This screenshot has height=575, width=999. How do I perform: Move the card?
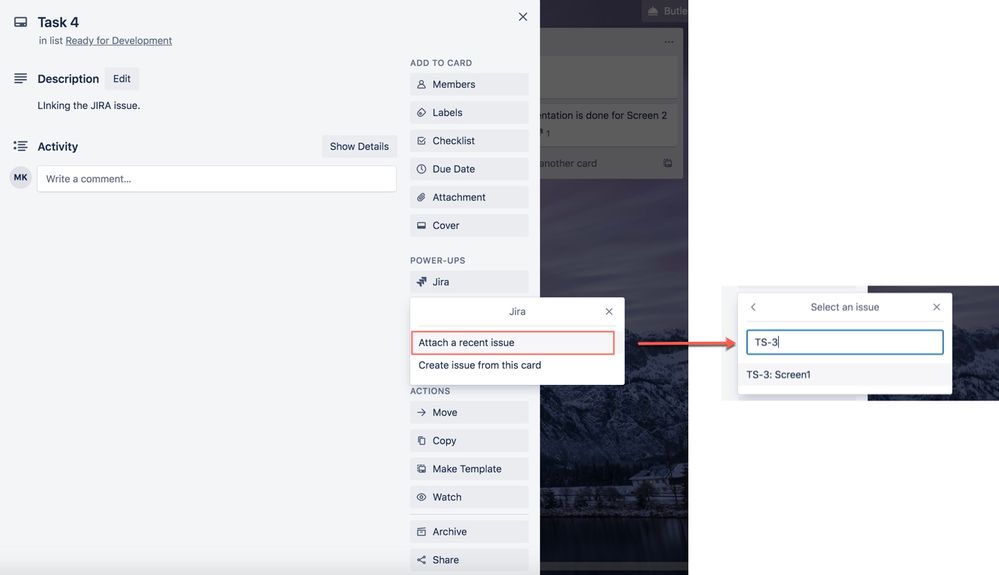469,413
